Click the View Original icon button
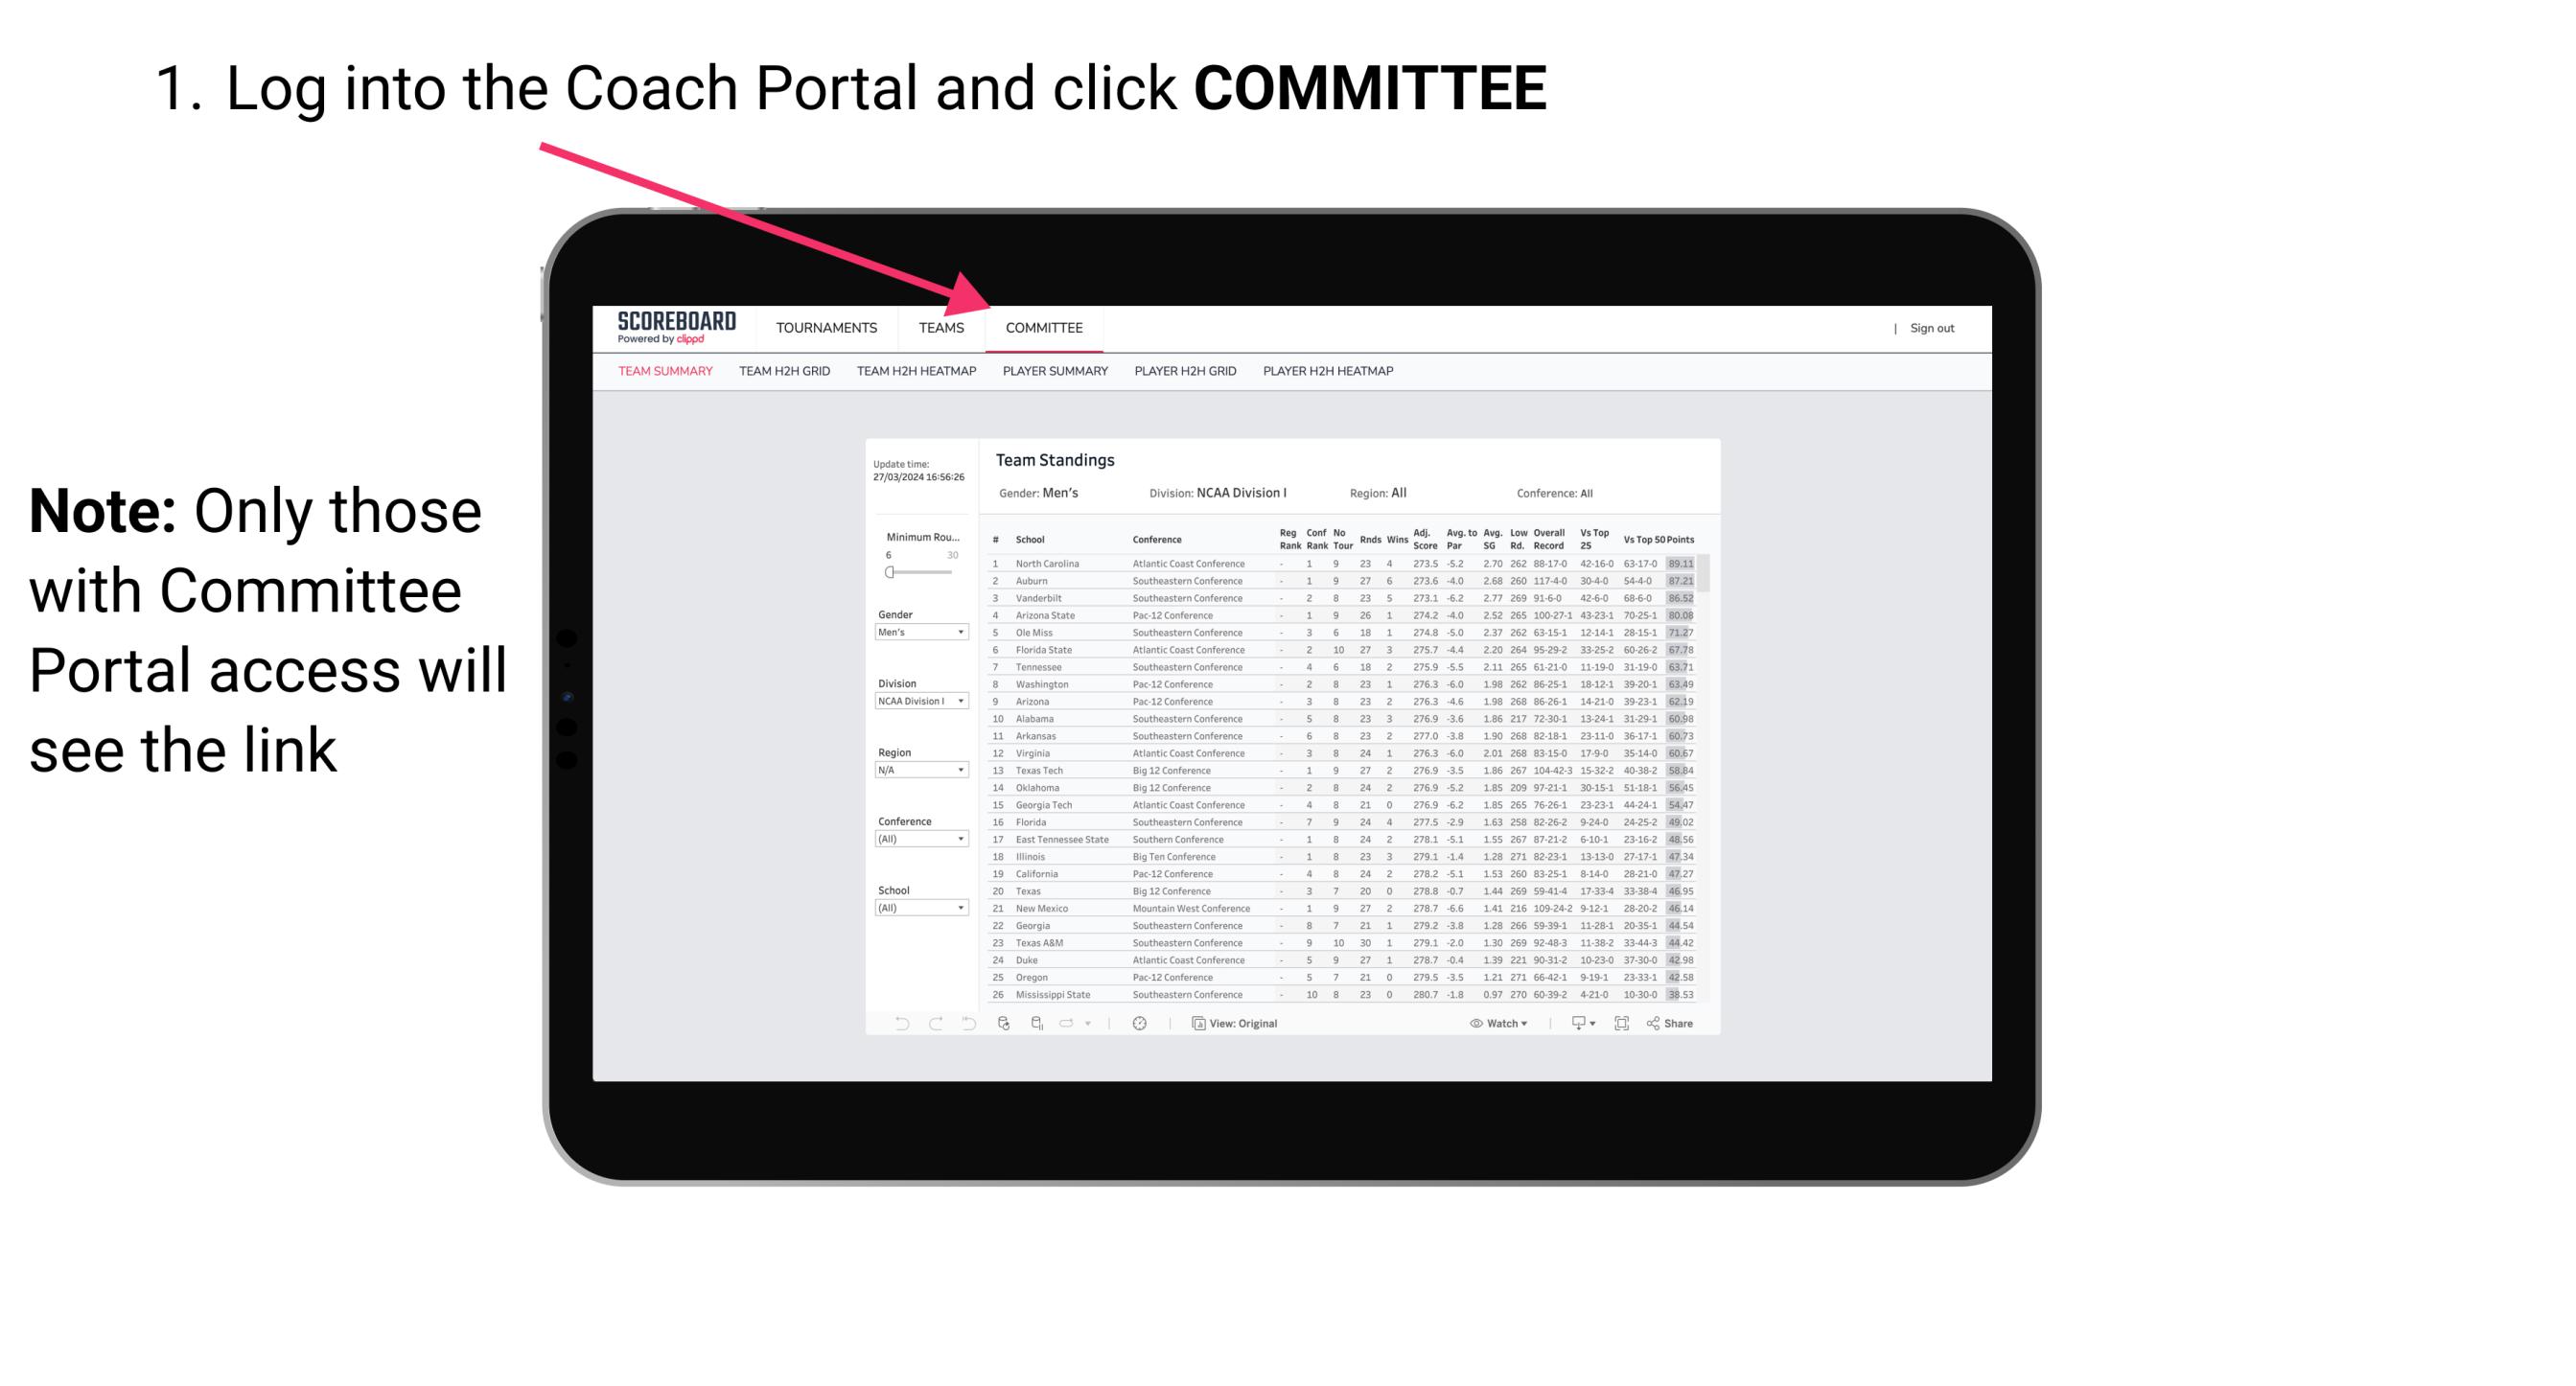This screenshot has height=1386, width=2576. tap(1195, 1024)
